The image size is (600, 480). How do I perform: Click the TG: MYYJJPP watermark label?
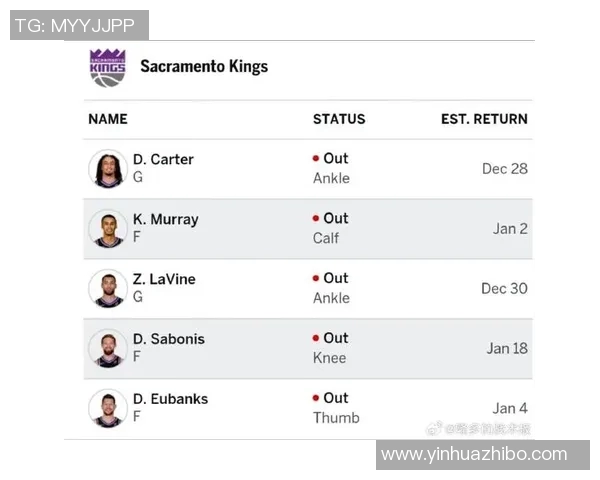point(75,26)
